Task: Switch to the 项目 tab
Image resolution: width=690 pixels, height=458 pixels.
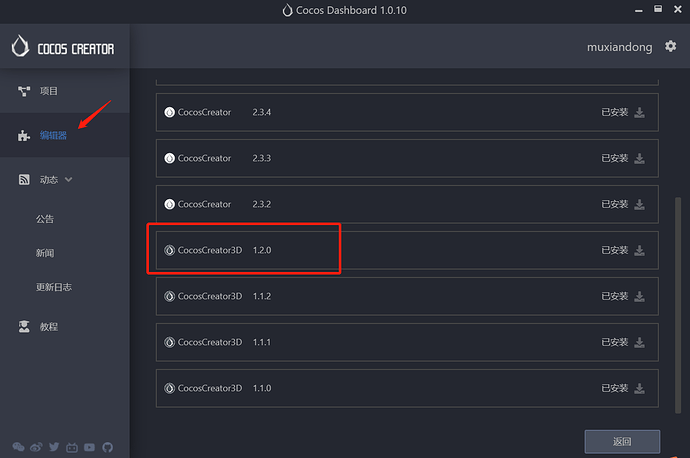Action: point(48,91)
